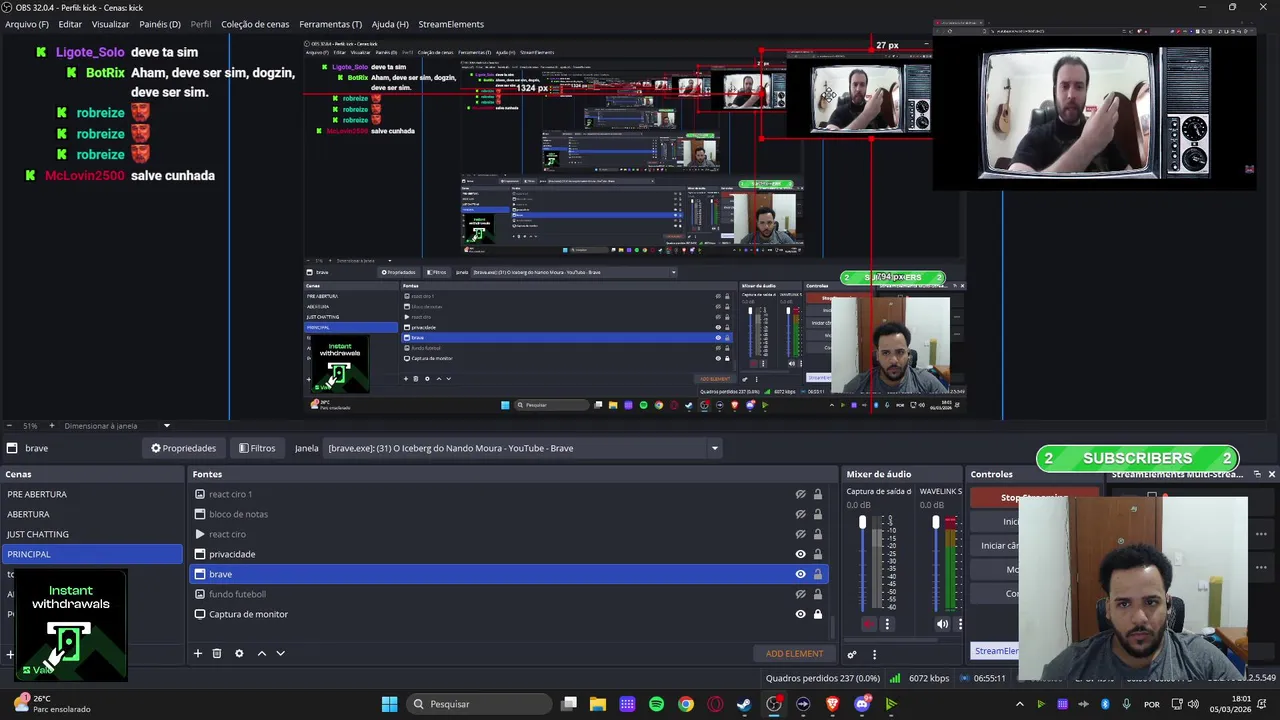Open Captura de saída channel options menu

click(886, 624)
